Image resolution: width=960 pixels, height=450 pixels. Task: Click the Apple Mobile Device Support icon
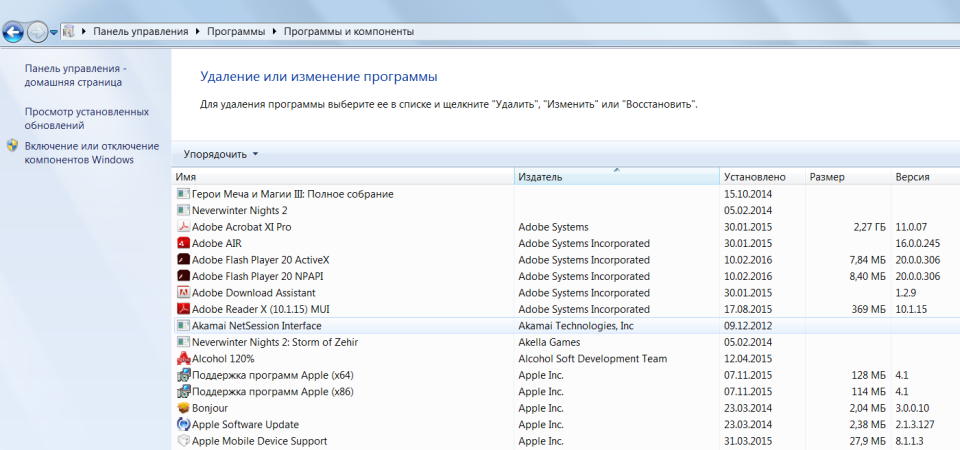tap(183, 441)
